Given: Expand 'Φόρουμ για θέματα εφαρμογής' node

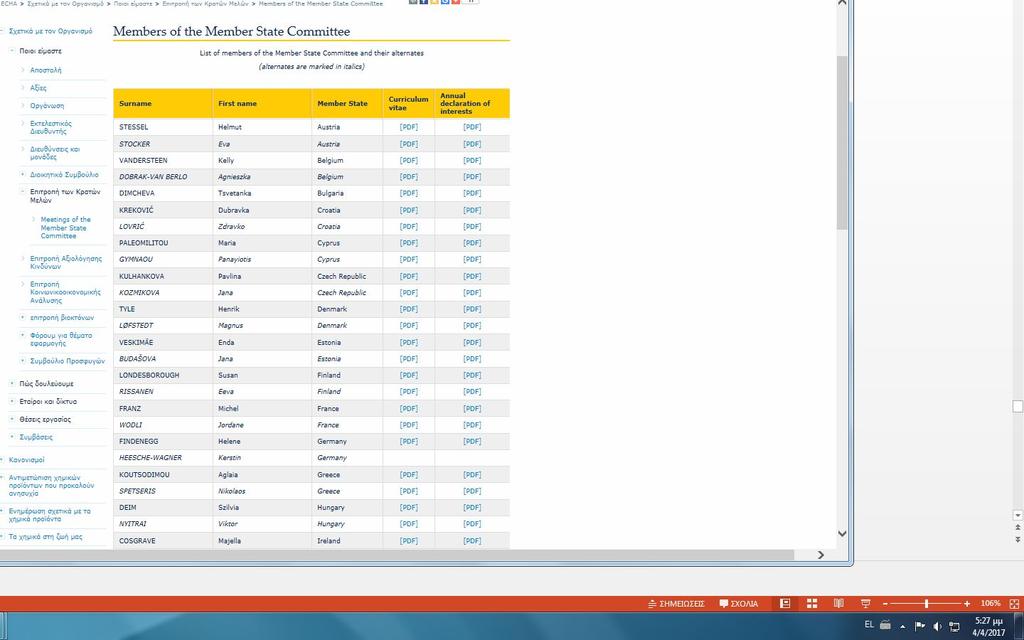Looking at the screenshot, I should point(22,335).
